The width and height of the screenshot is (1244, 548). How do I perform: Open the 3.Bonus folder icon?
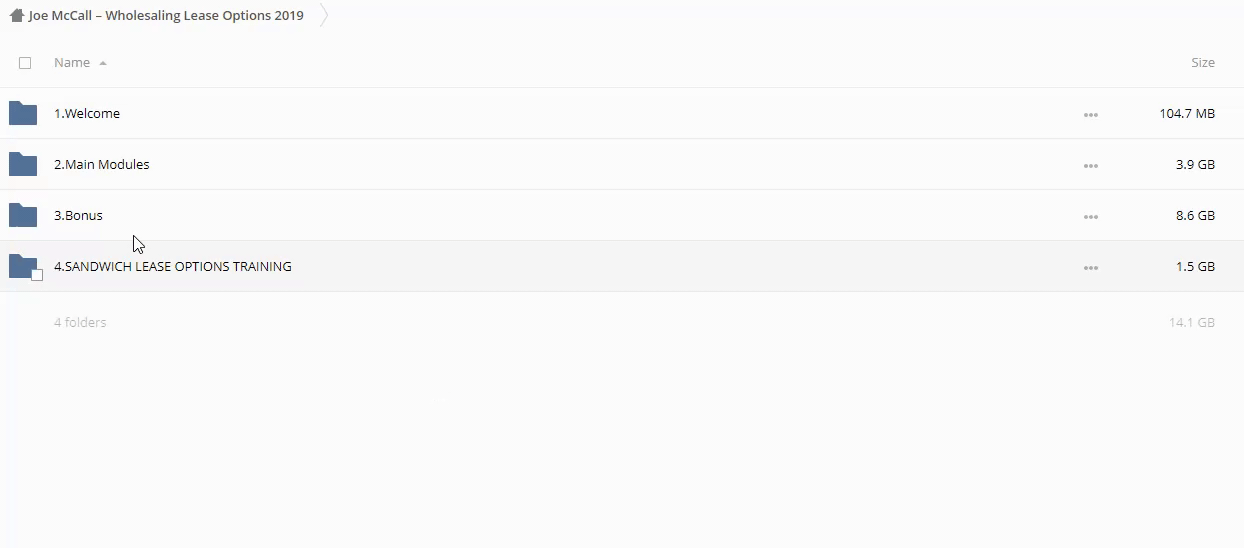[x=23, y=215]
